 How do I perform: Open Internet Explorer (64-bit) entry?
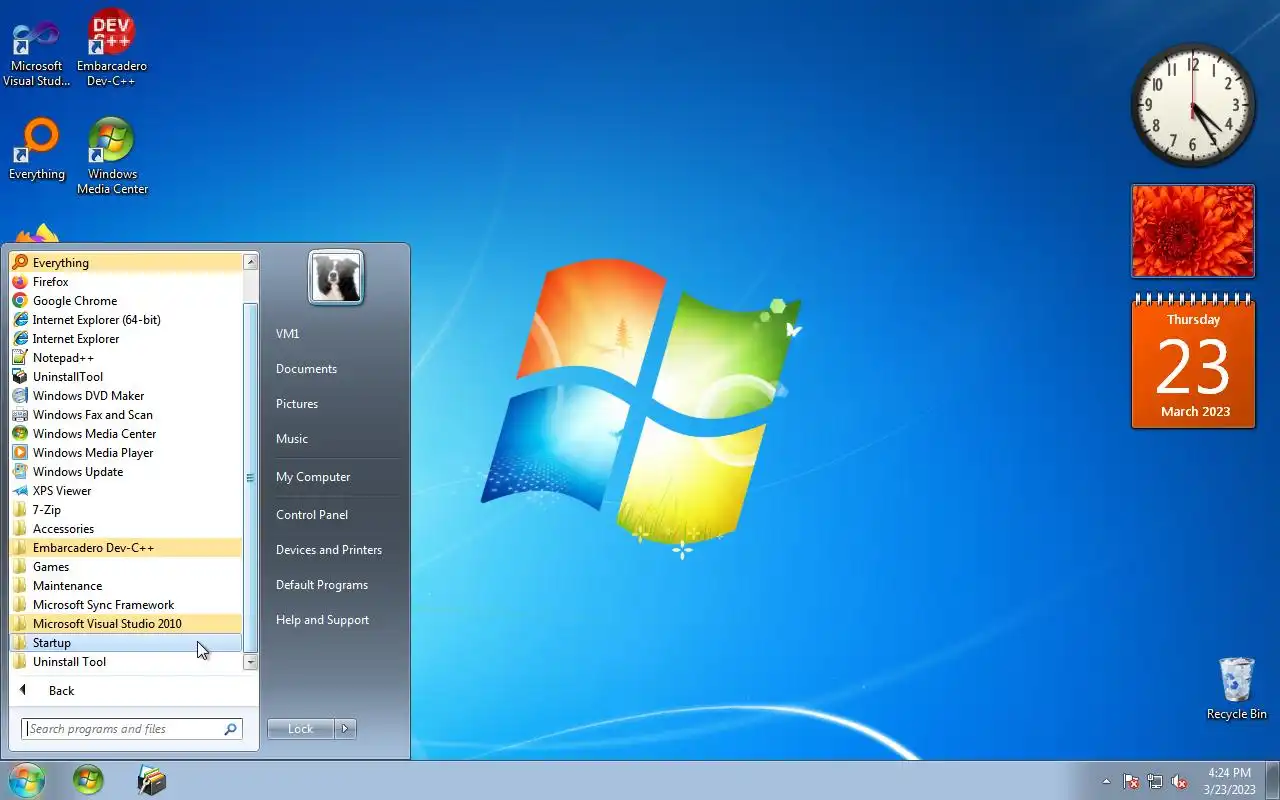tap(126, 320)
